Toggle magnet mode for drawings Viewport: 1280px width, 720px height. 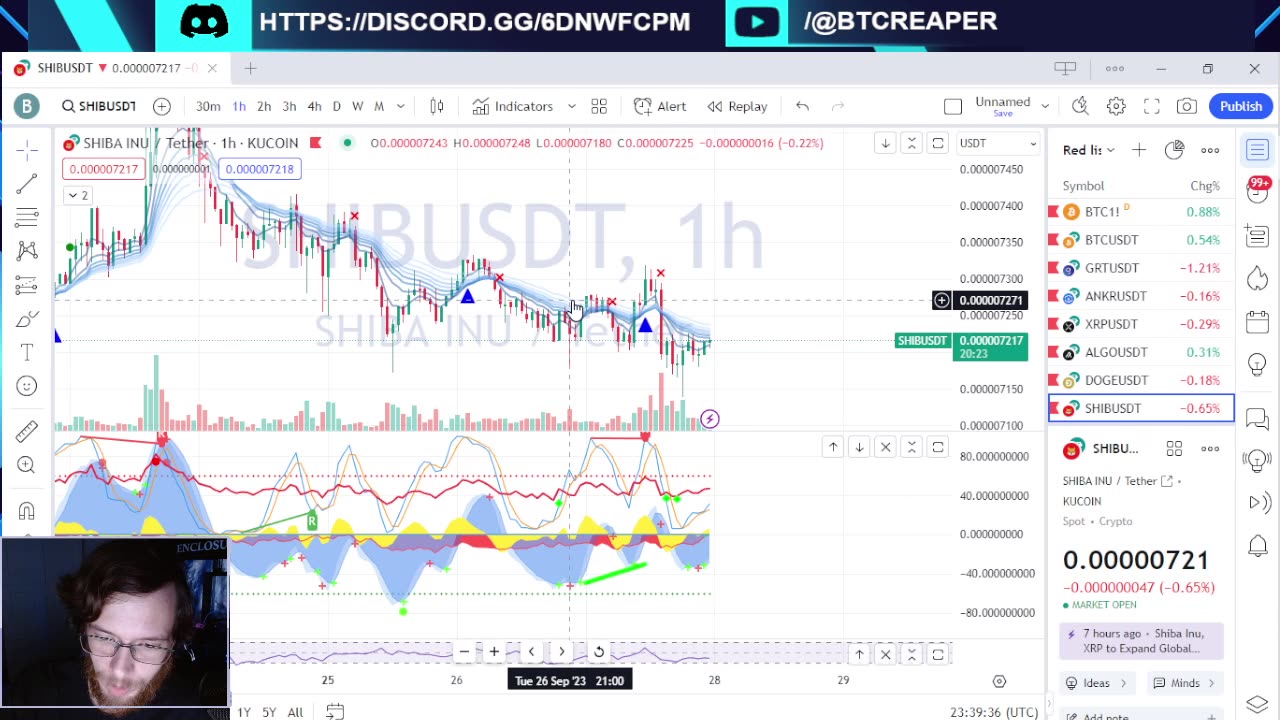(27, 511)
